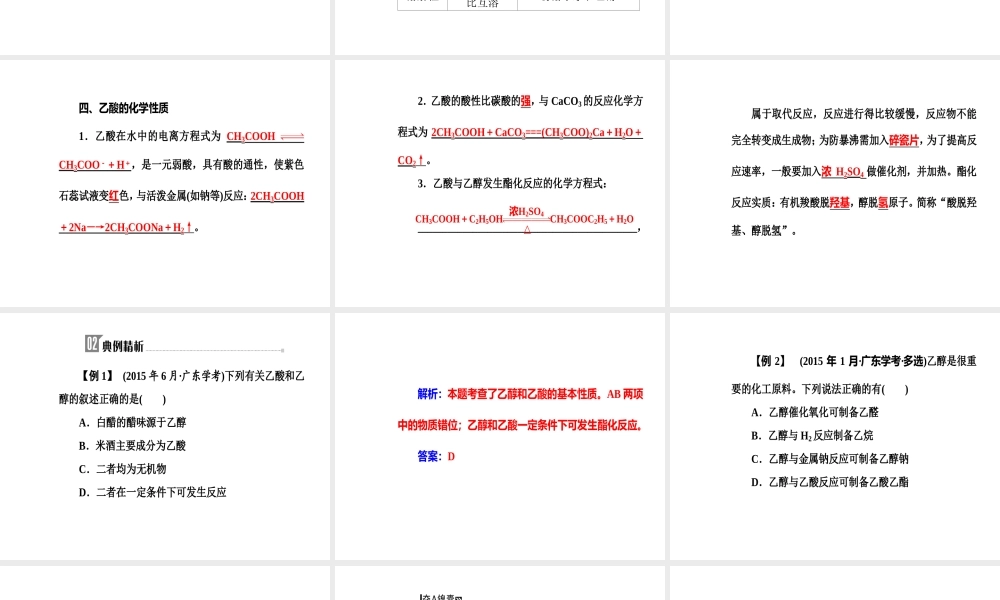This screenshot has width=1000, height=600.
Task: Switch to the 【例2】 example slide
Action: coord(833,435)
